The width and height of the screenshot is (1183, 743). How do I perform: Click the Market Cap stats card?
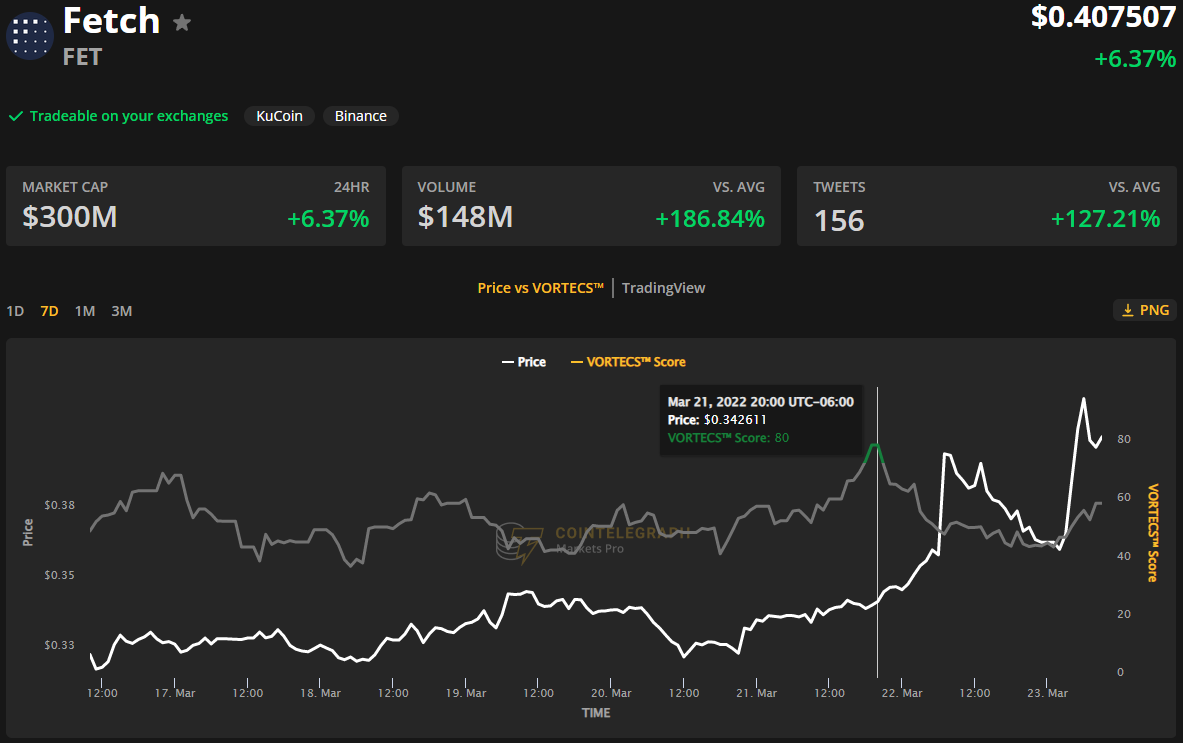tap(195, 206)
